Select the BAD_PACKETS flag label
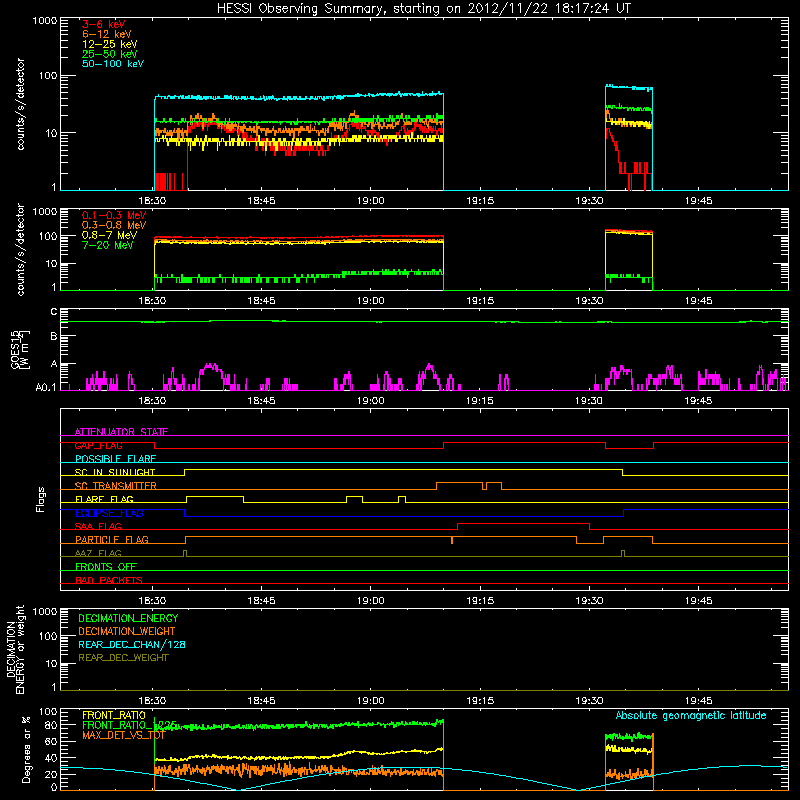Viewport: 800px width, 800px height. tap(109, 580)
